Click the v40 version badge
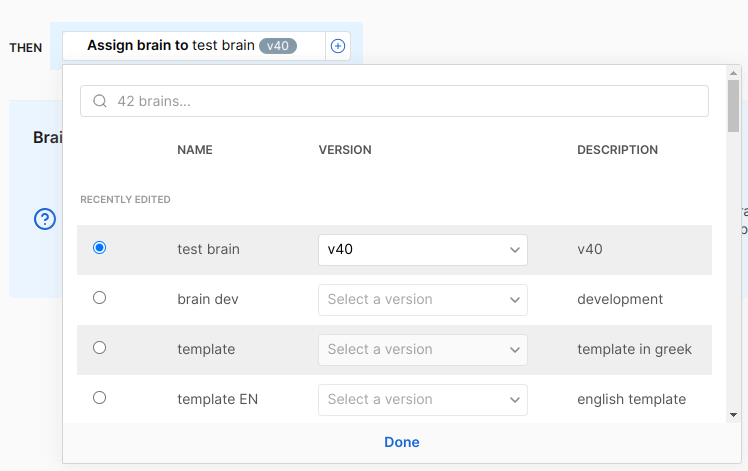Screen dimensions: 748x471 pyautogui.click(x=278, y=46)
